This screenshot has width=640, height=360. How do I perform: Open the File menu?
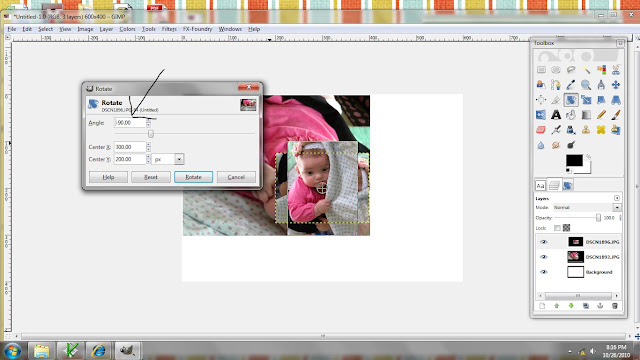(12, 29)
